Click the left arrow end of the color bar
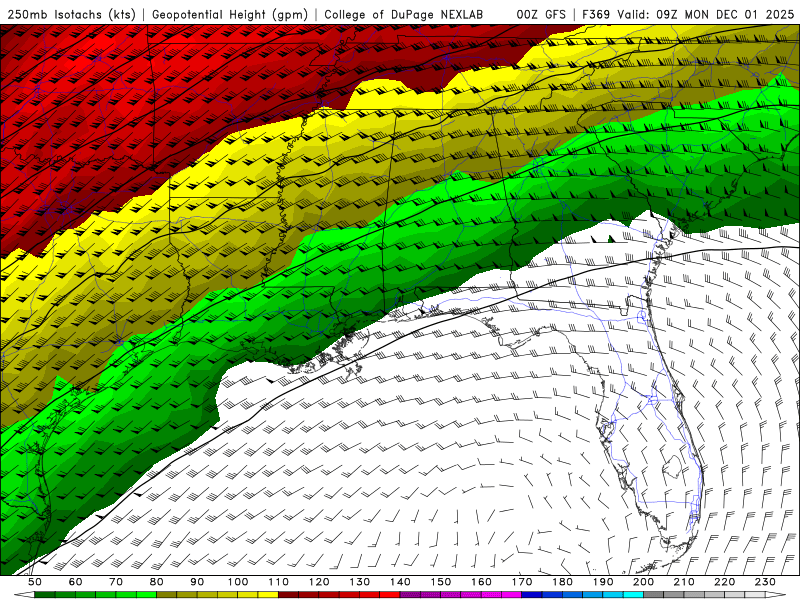The width and height of the screenshot is (800, 600). coord(24,595)
